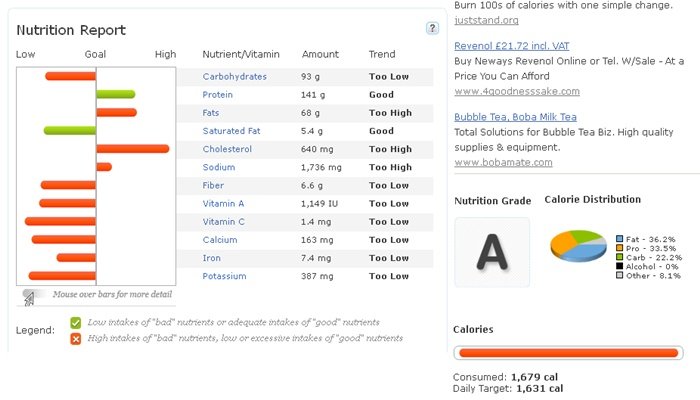Click the Nutrition Grade A badge

pos(492,252)
